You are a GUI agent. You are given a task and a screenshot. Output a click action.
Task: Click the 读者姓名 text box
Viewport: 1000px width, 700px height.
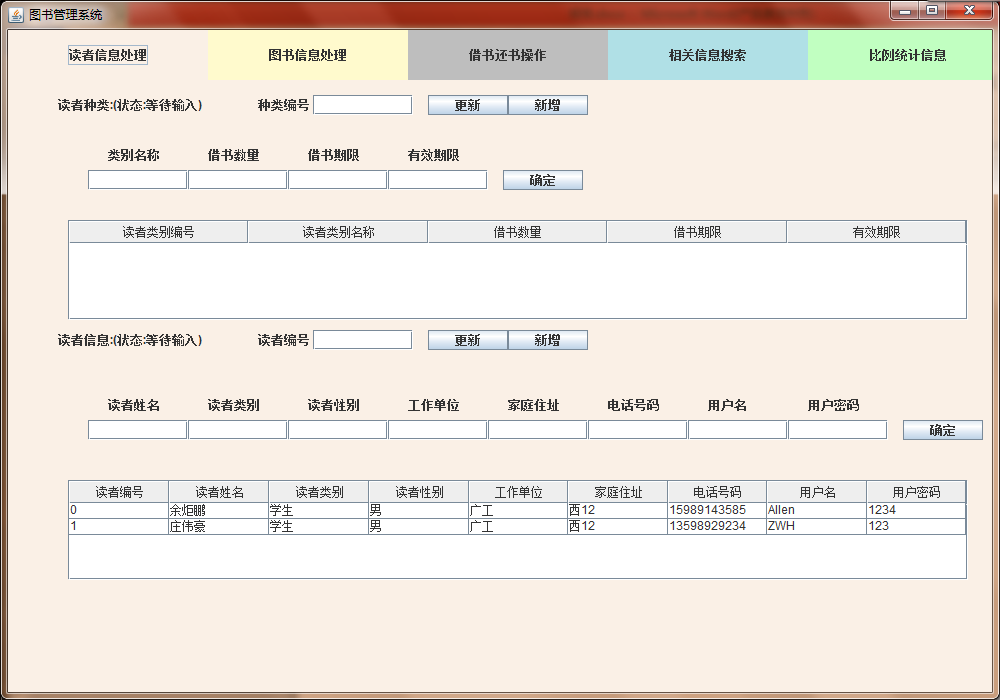point(136,428)
